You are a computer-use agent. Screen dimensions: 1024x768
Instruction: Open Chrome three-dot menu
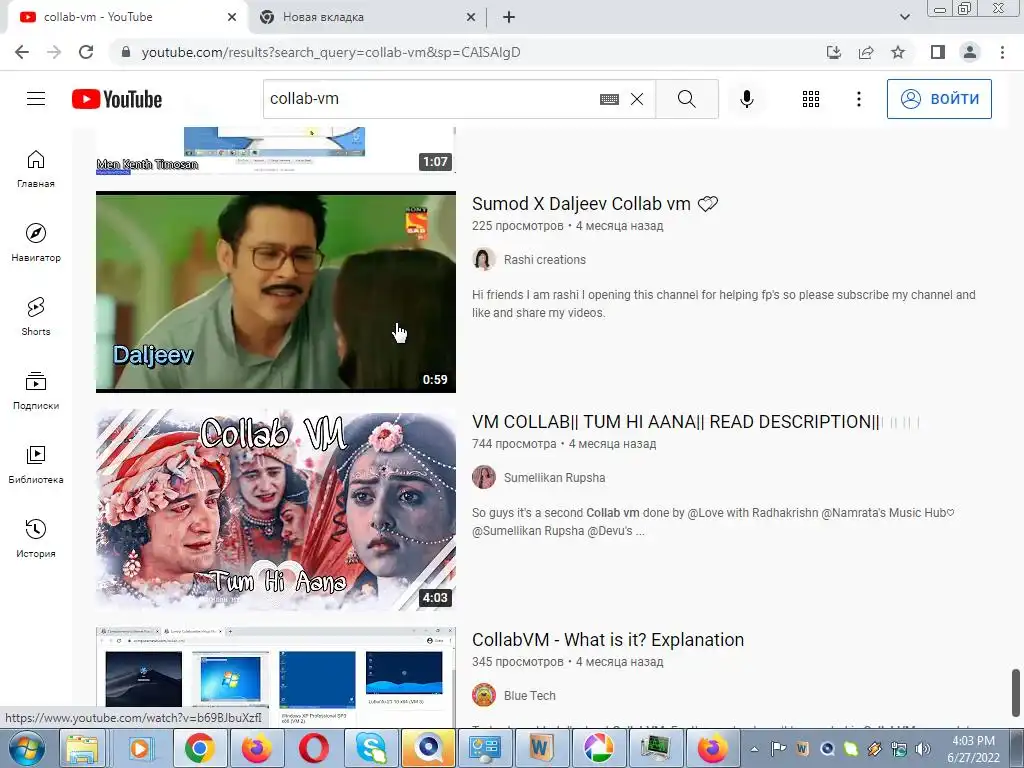[x=1002, y=52]
